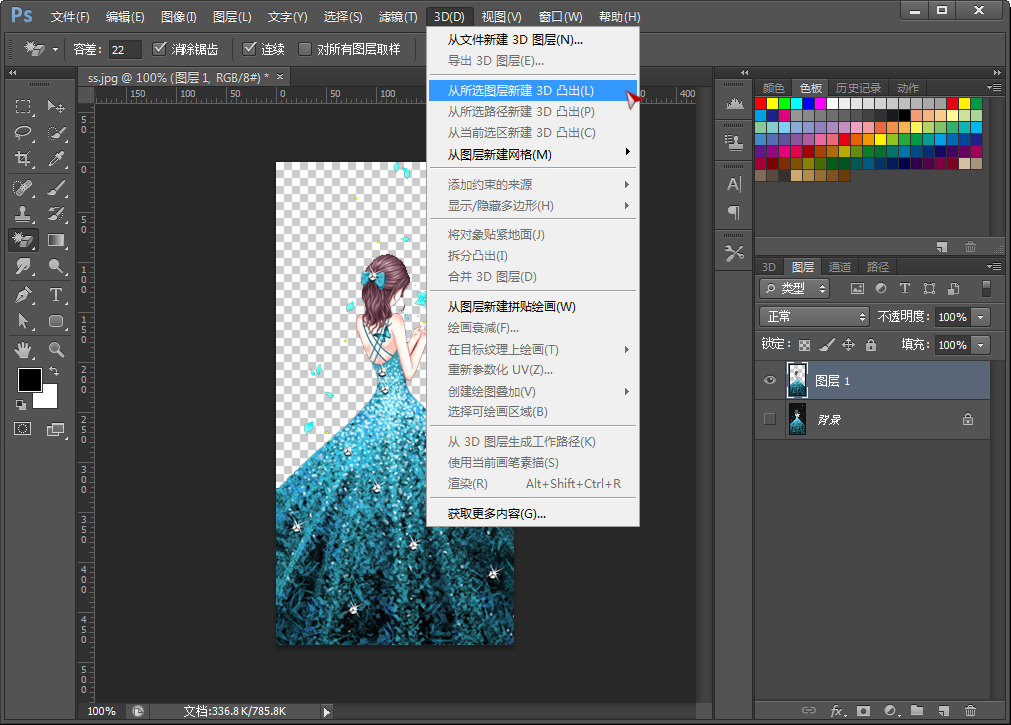The height and width of the screenshot is (725, 1011).
Task: Click the add layer mask icon
Action: point(863,711)
